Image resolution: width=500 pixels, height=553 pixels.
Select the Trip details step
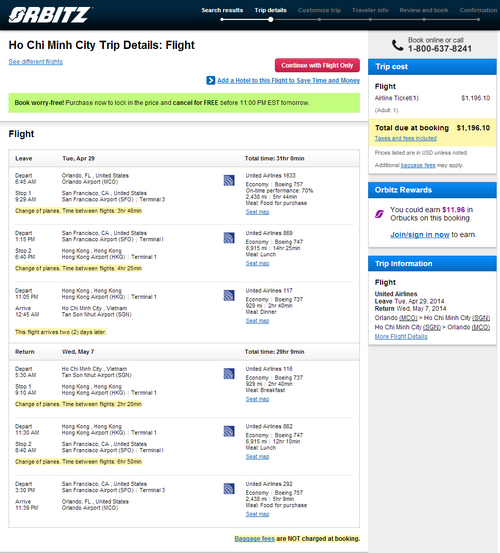(270, 10)
